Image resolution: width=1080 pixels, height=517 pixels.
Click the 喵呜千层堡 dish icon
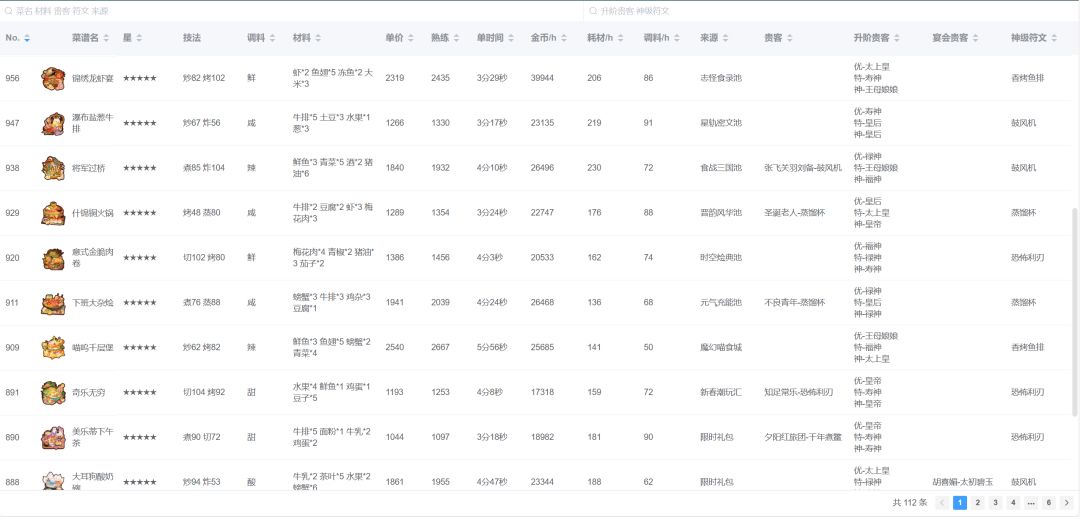pos(53,348)
